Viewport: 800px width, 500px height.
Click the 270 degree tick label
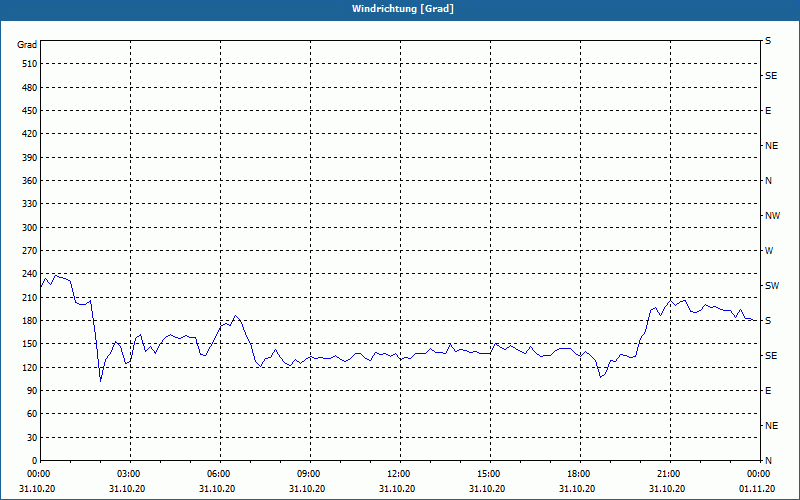pyautogui.click(x=30, y=251)
